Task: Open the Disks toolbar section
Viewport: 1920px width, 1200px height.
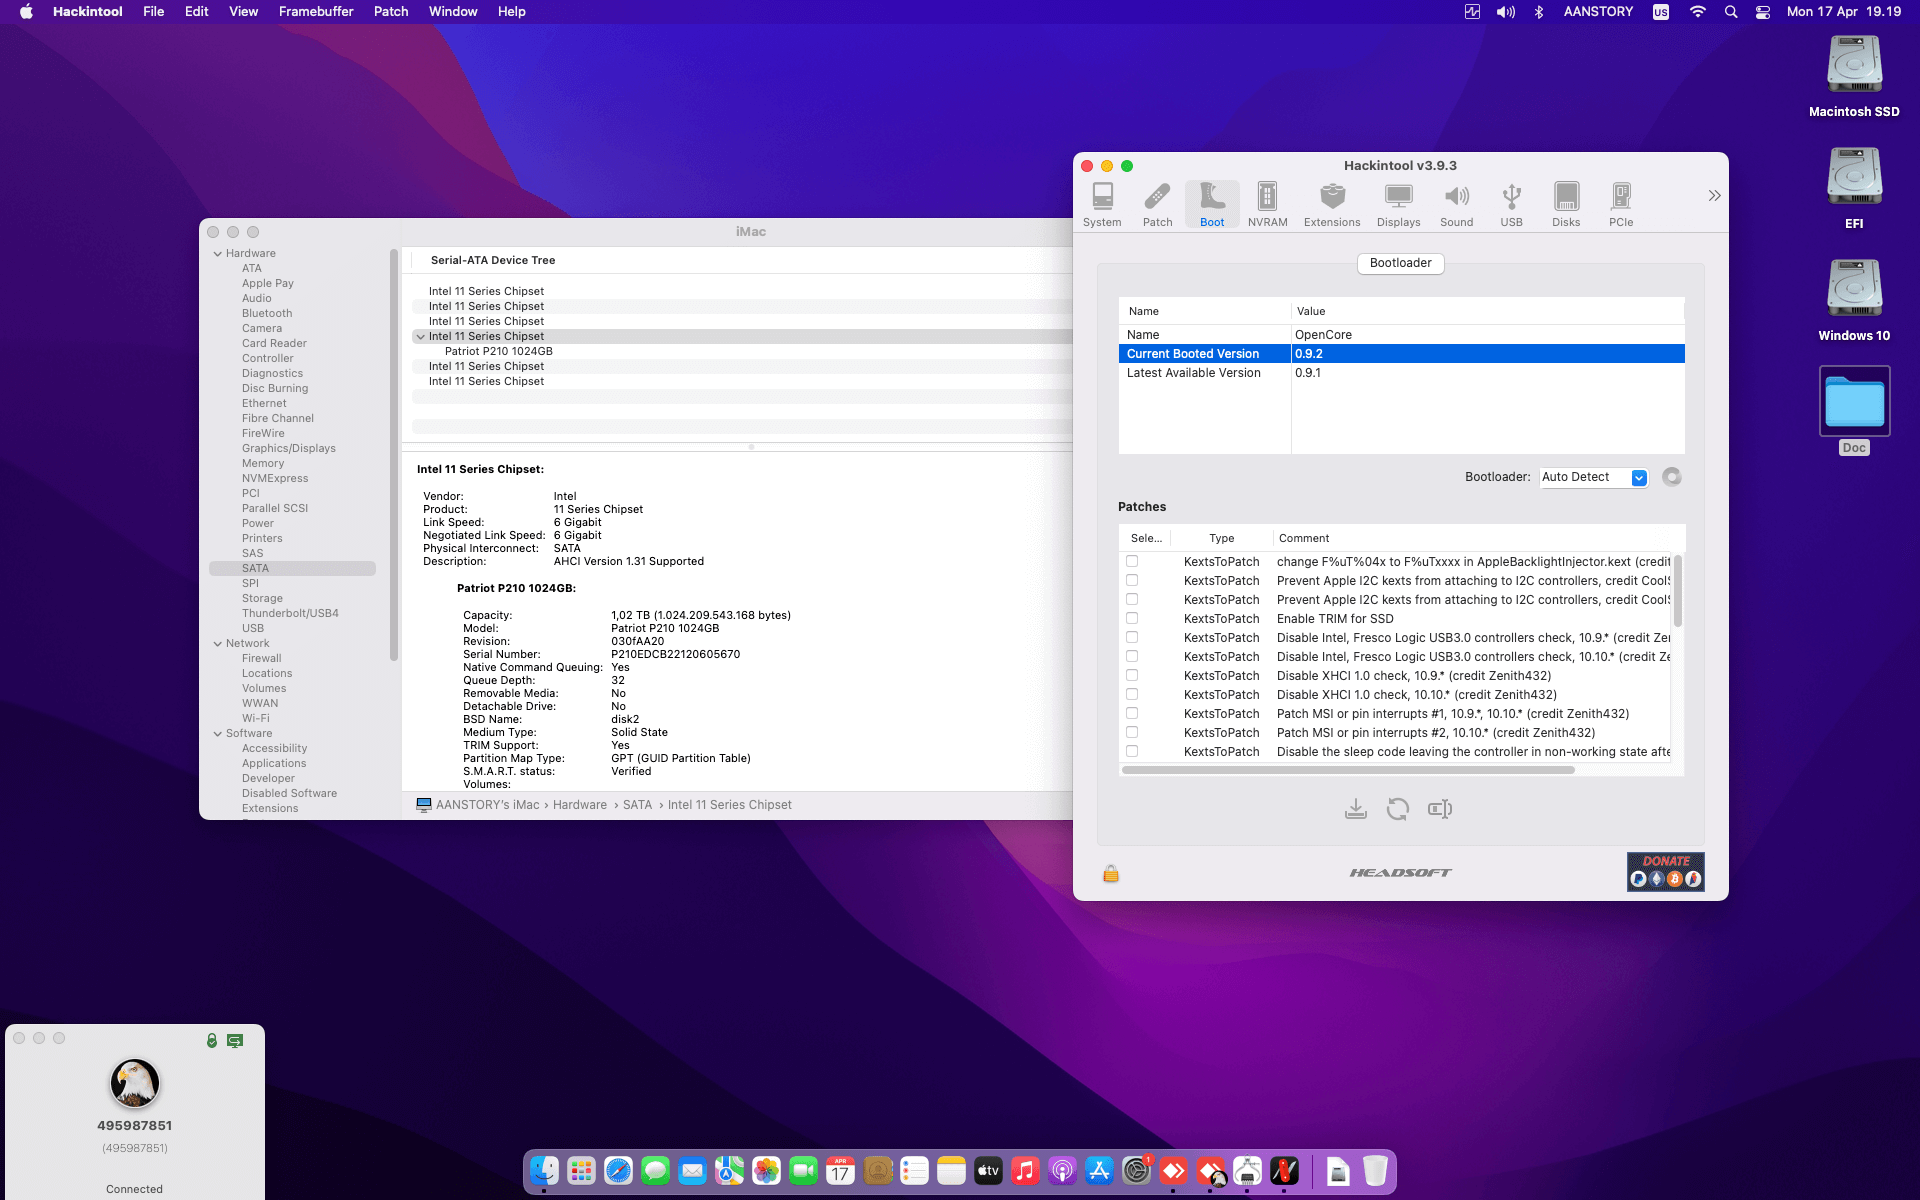Action: (x=1565, y=204)
